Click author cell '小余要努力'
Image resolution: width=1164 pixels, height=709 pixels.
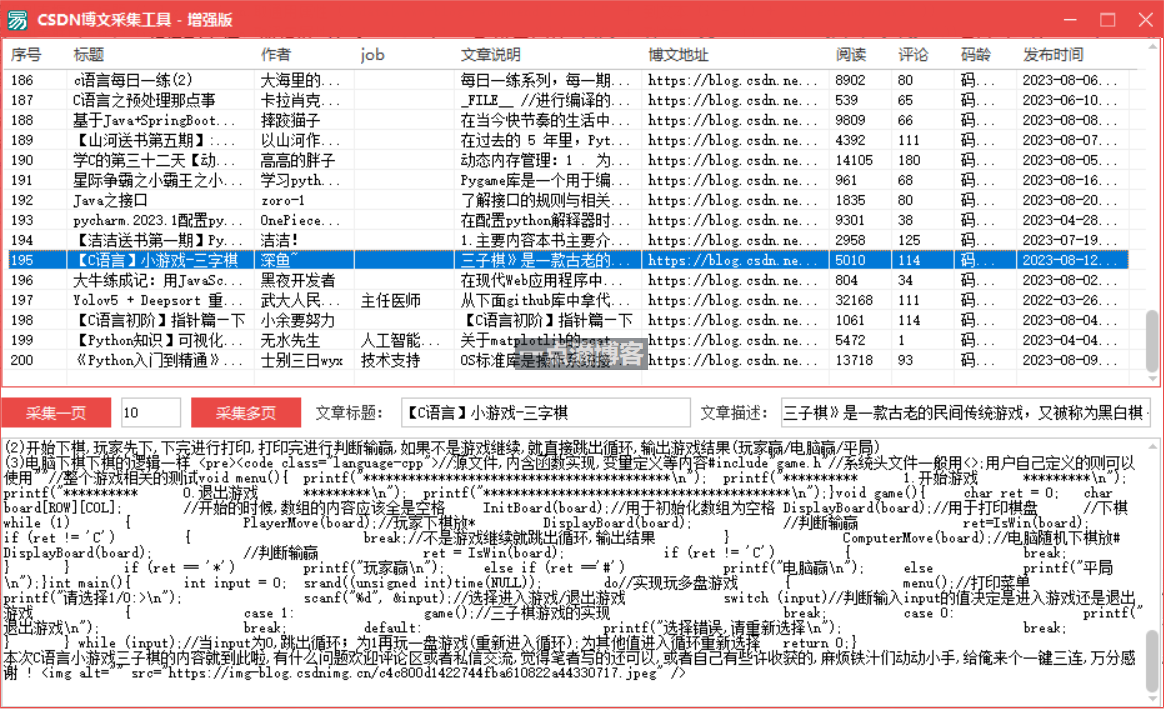(298, 321)
